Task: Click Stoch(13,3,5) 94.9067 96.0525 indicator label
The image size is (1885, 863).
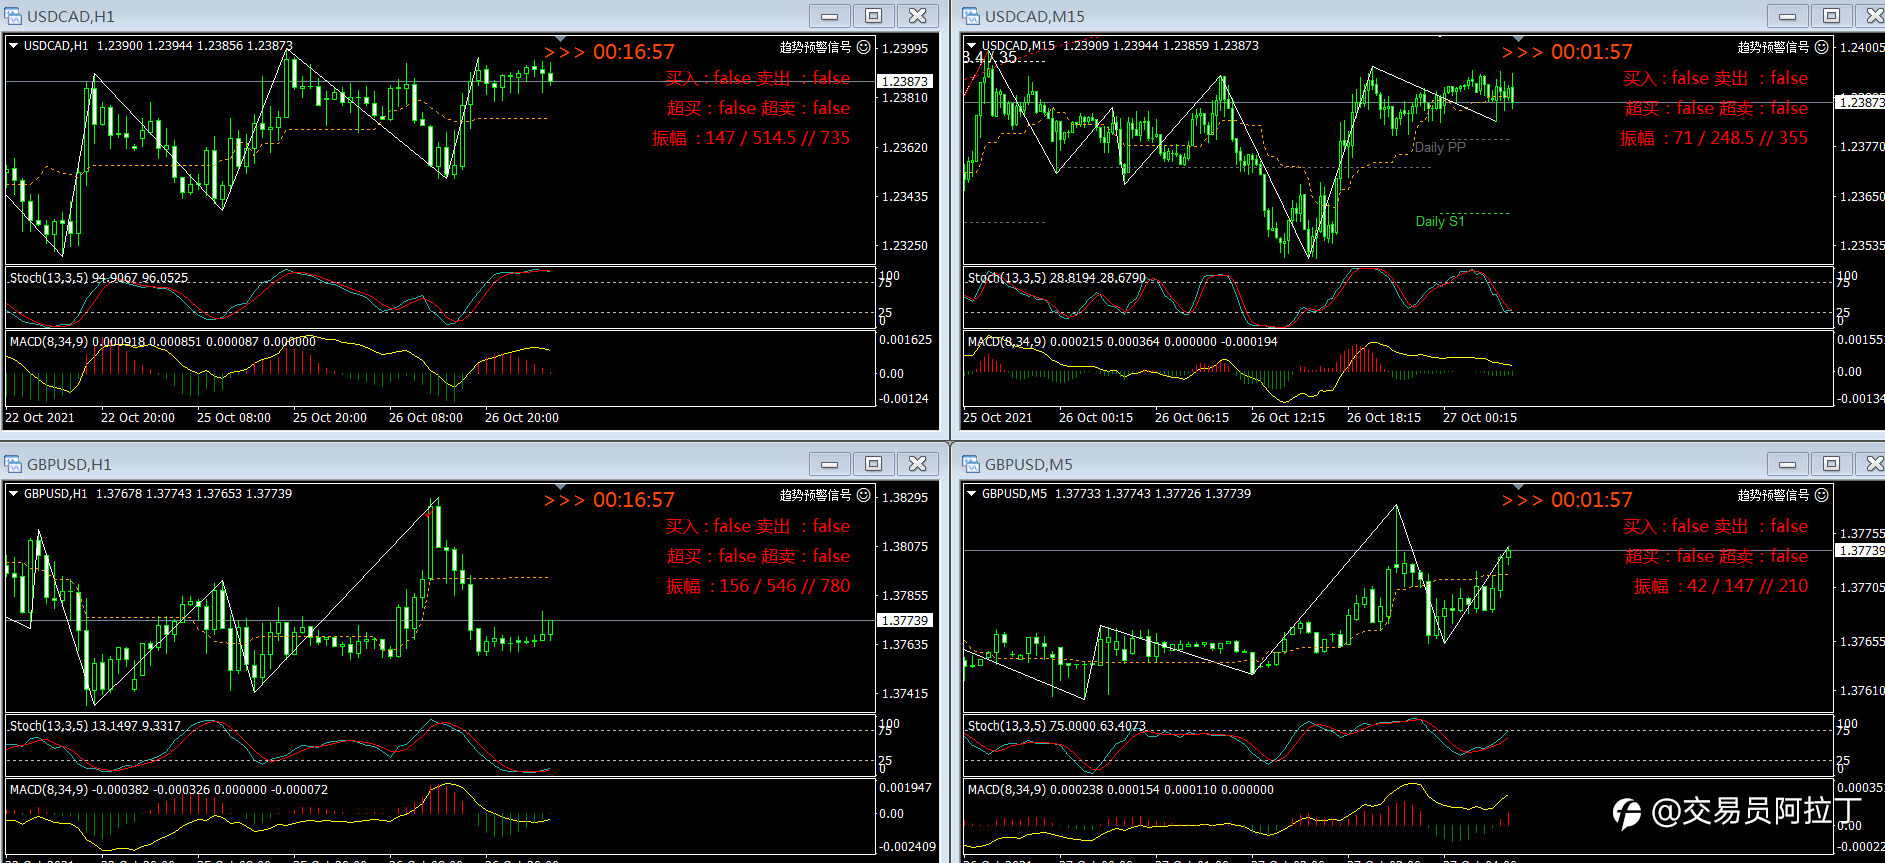Action: click(99, 278)
